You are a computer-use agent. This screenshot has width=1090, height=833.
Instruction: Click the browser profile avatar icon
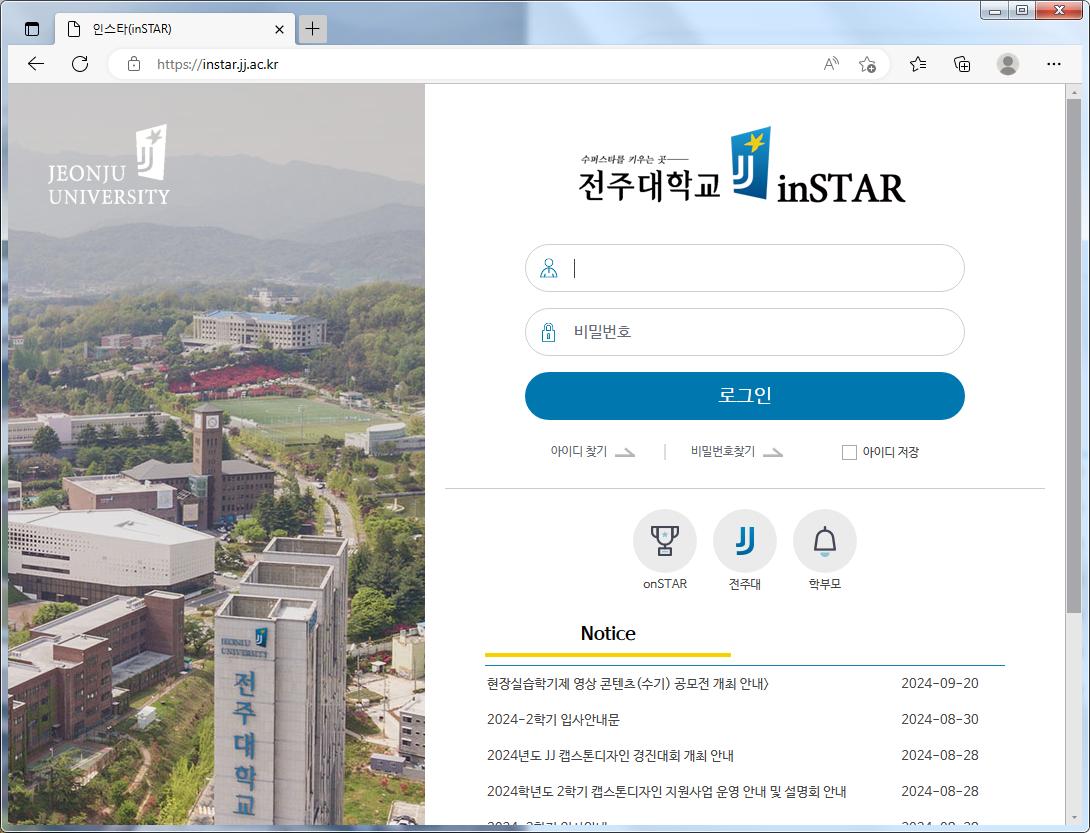coord(1008,63)
